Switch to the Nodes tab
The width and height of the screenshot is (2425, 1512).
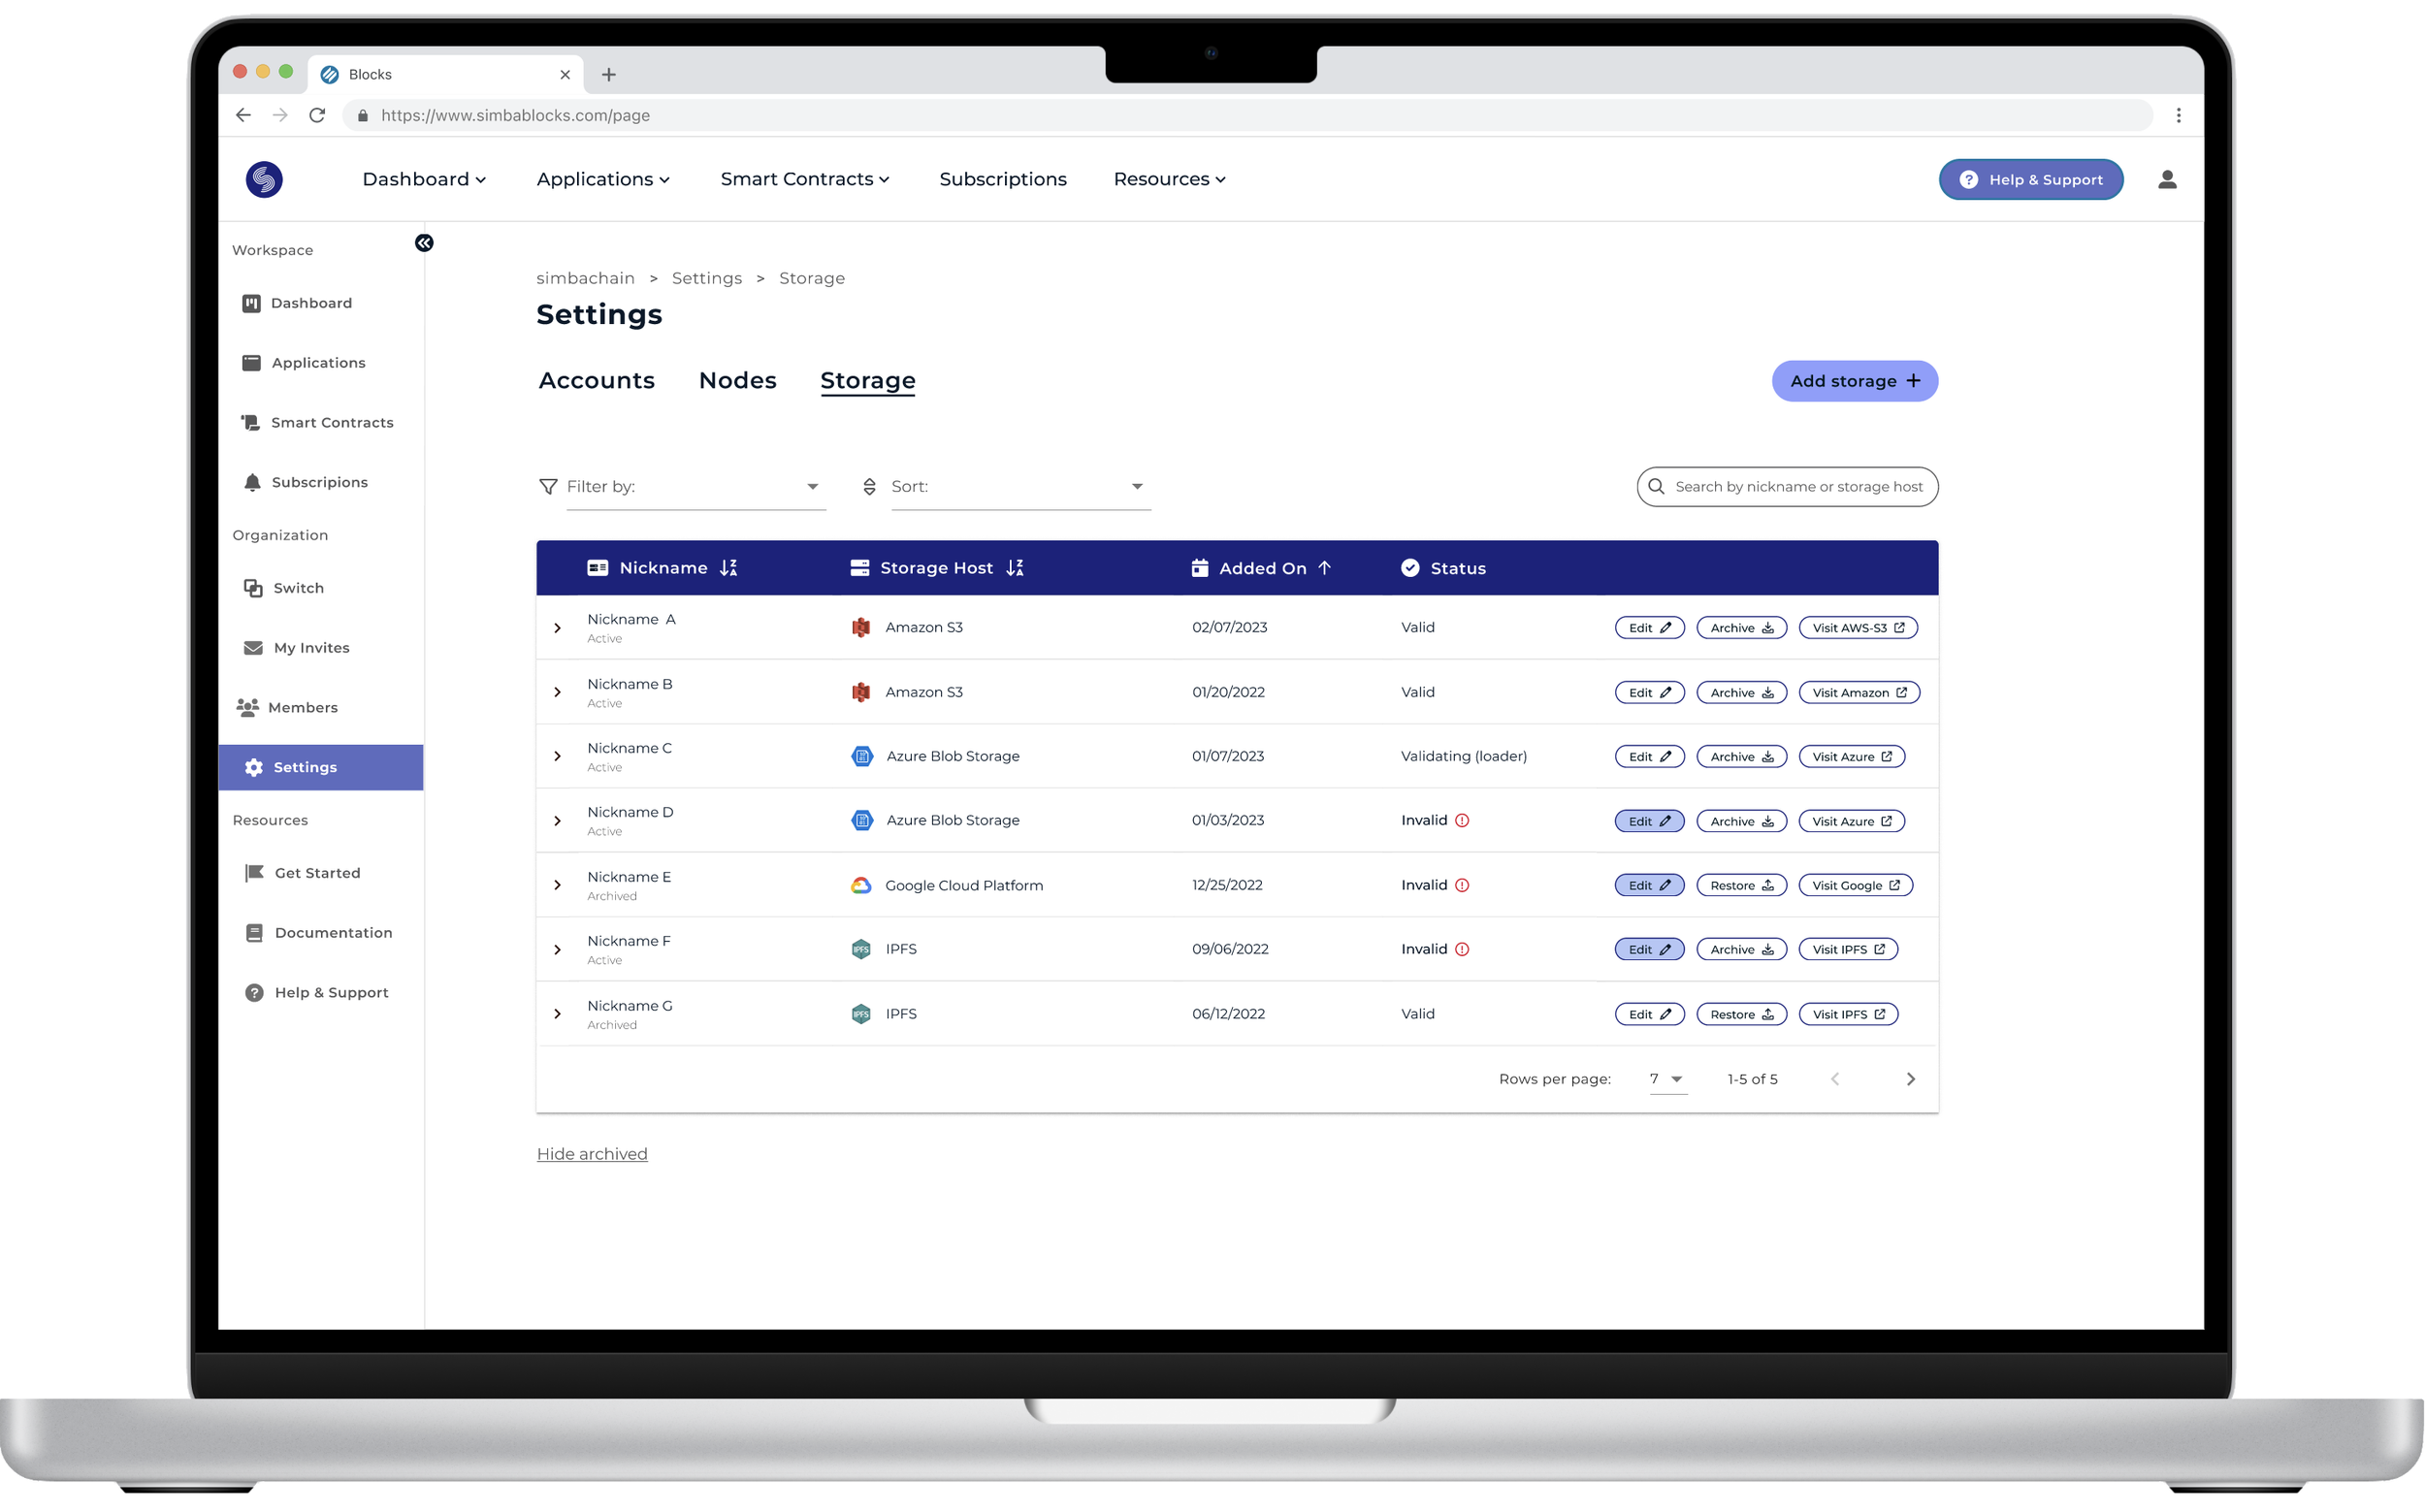click(x=737, y=381)
